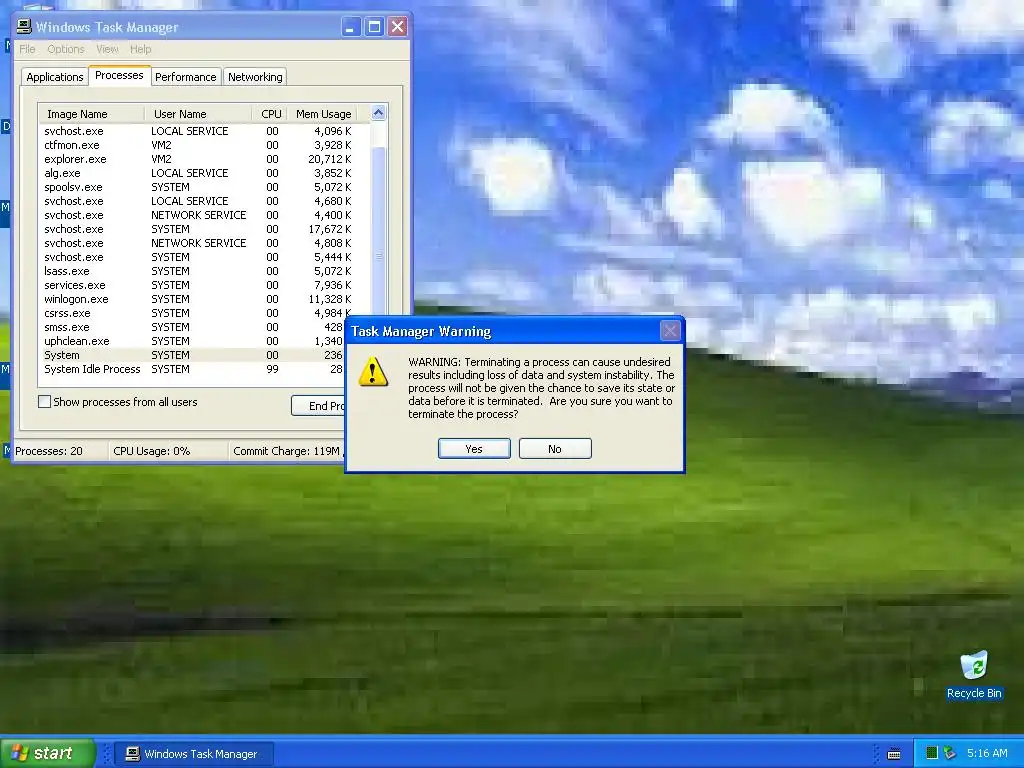Select svchost.exe using 5,444 K memory
This screenshot has width=1024, height=768.
point(204,257)
